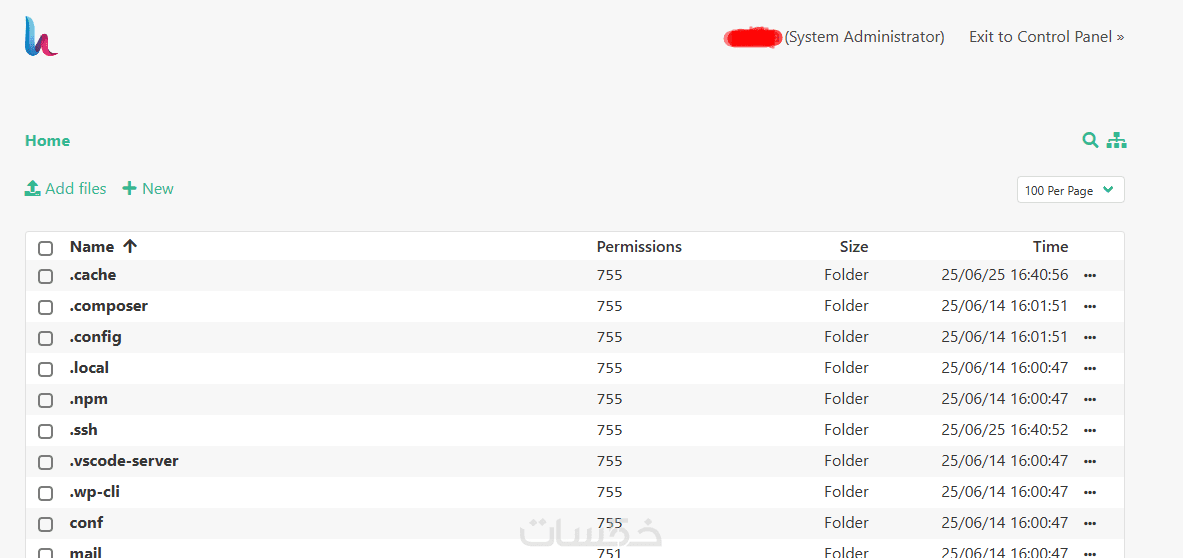Click Exit to Control Panel link

(1046, 37)
